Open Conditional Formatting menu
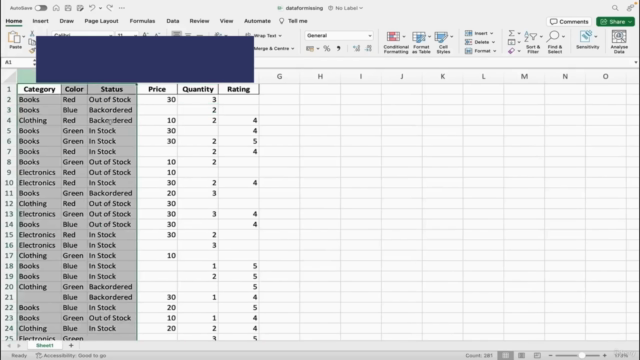 (x=396, y=42)
